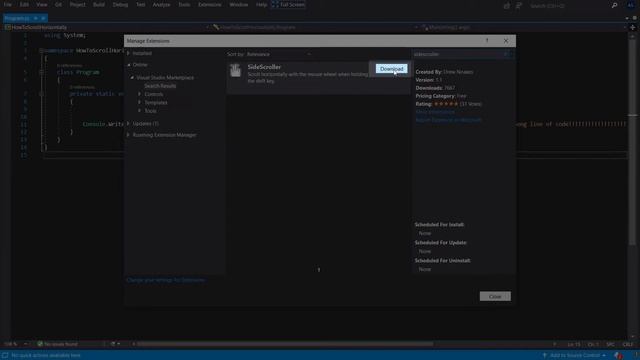Open the Project menu

tap(78, 5)
